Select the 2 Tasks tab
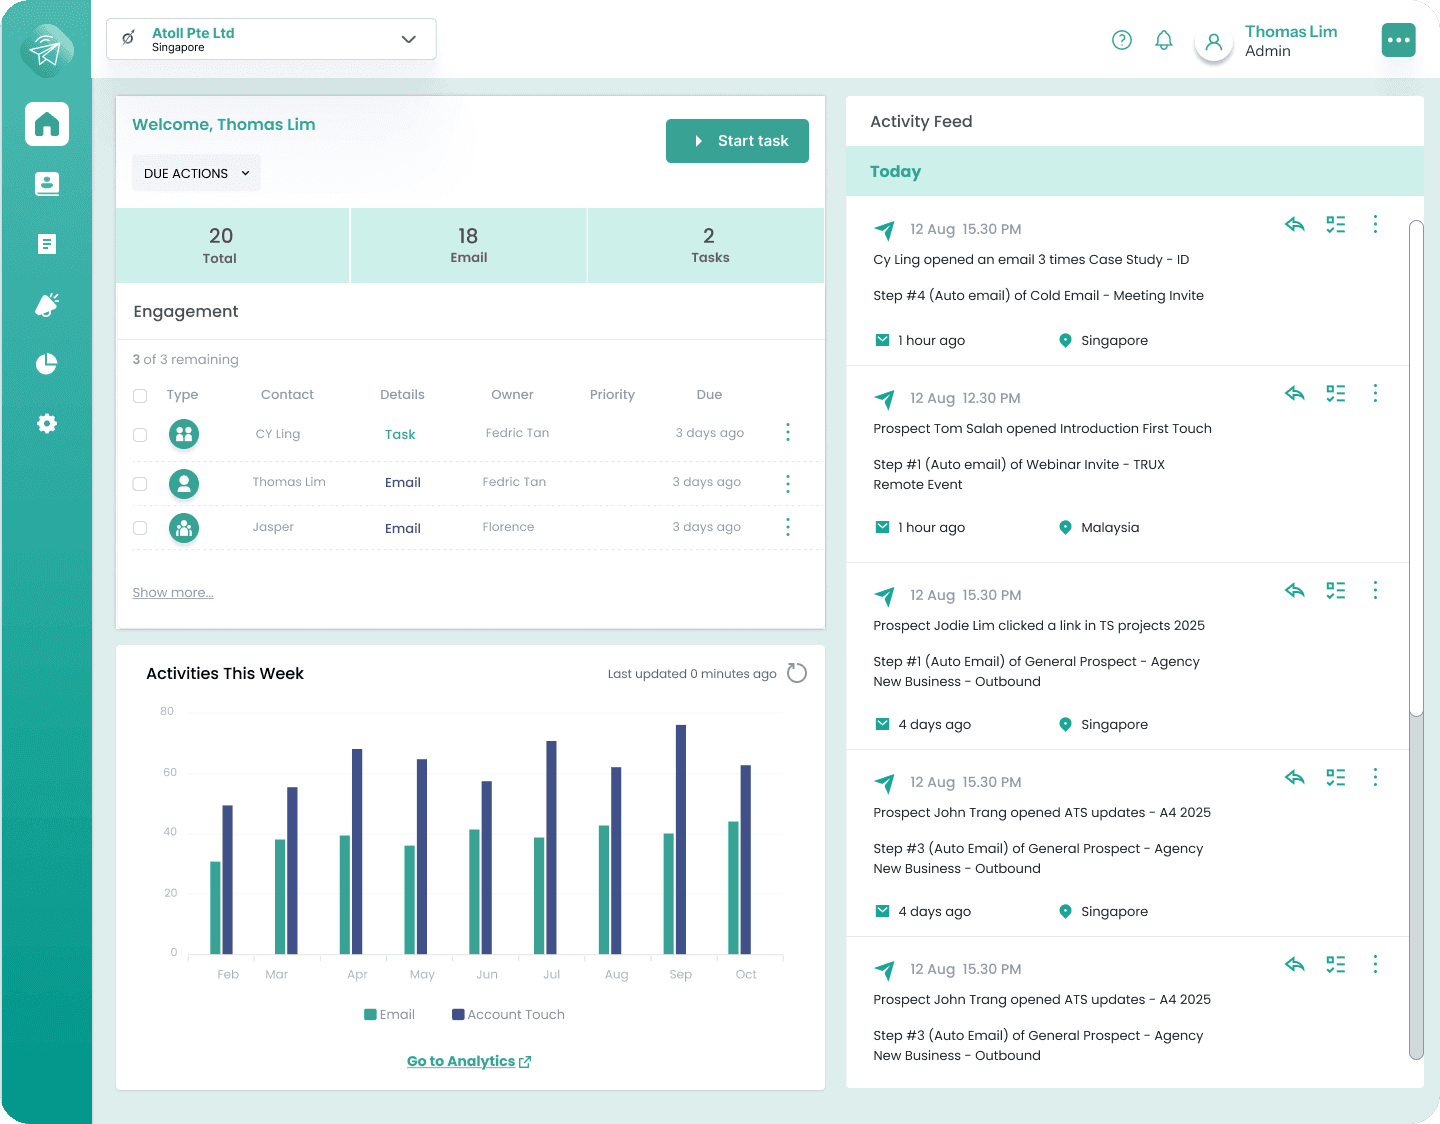 pos(706,245)
